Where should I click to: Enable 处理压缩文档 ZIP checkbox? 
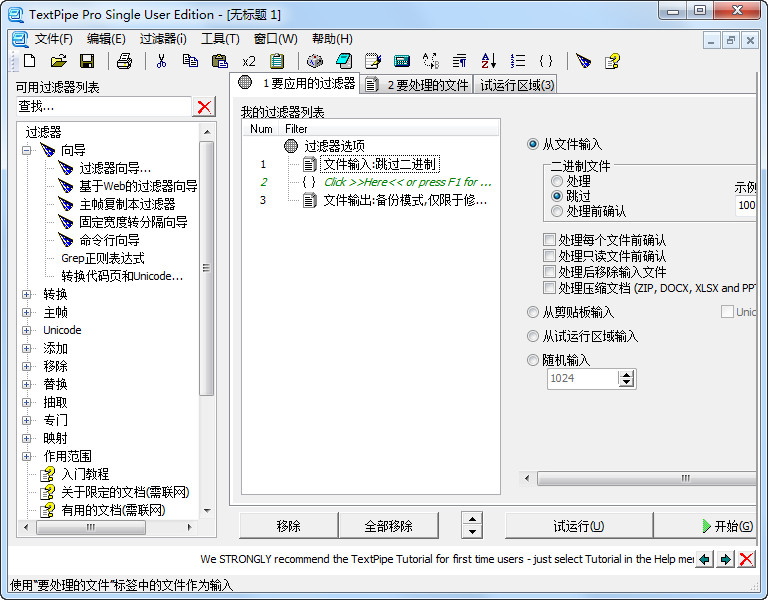point(549,288)
